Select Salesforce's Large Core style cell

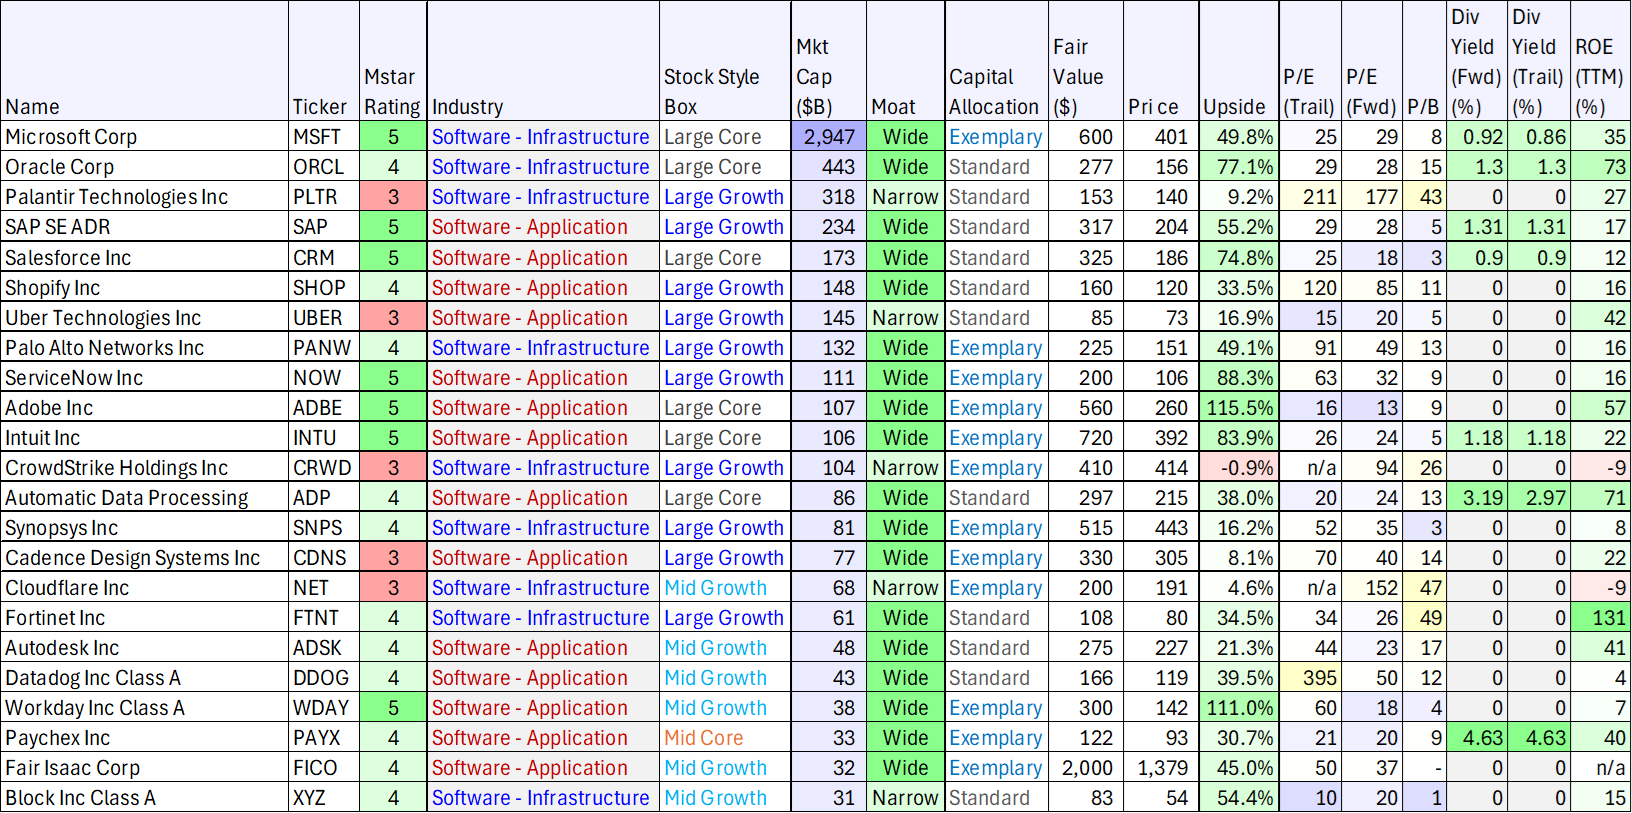(725, 257)
